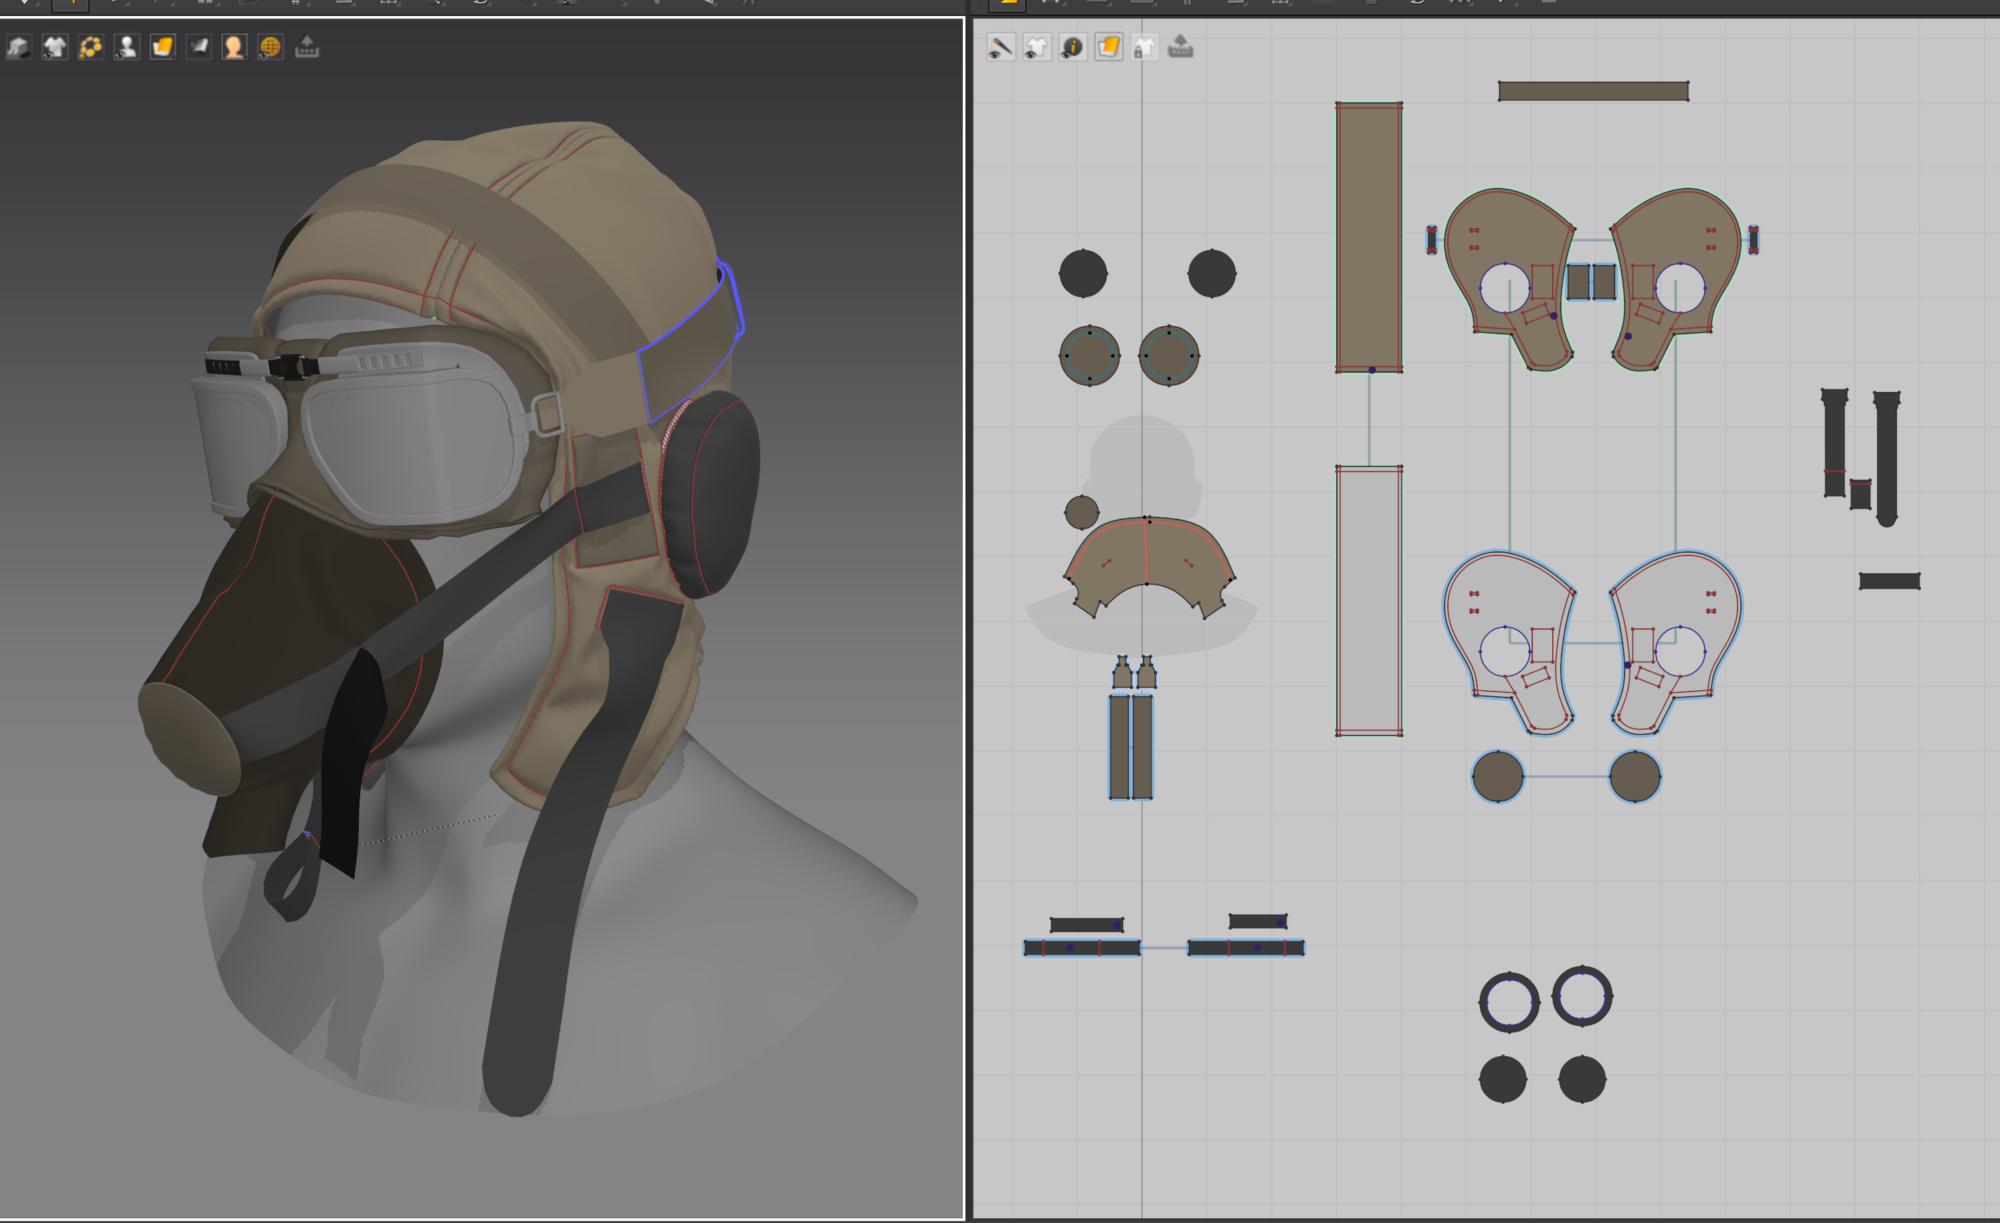Show arrangement points around the avatar

[90, 47]
